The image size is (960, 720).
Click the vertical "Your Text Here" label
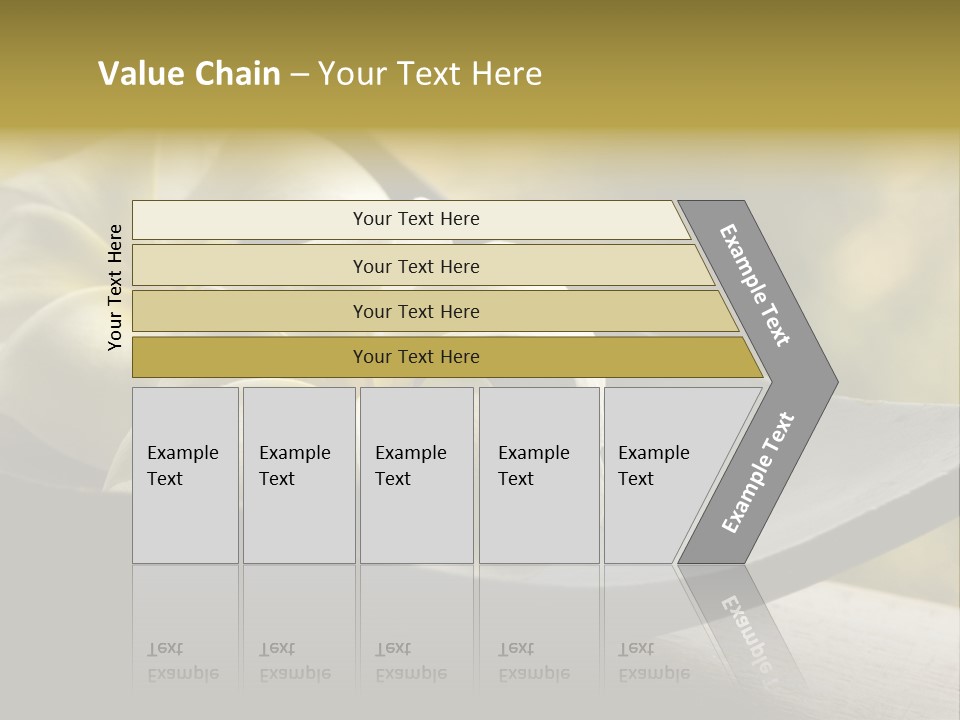tap(115, 288)
